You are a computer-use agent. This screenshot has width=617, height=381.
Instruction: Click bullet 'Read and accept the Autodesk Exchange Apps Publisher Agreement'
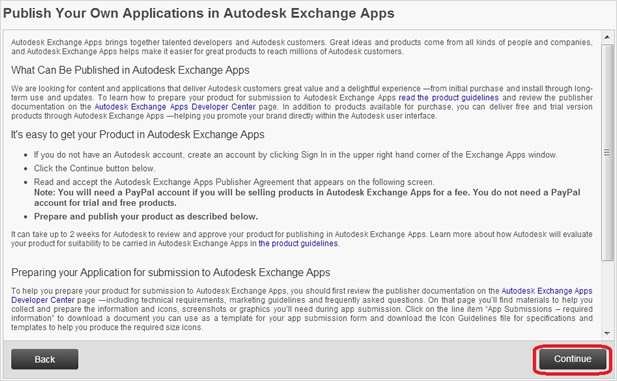[234, 182]
